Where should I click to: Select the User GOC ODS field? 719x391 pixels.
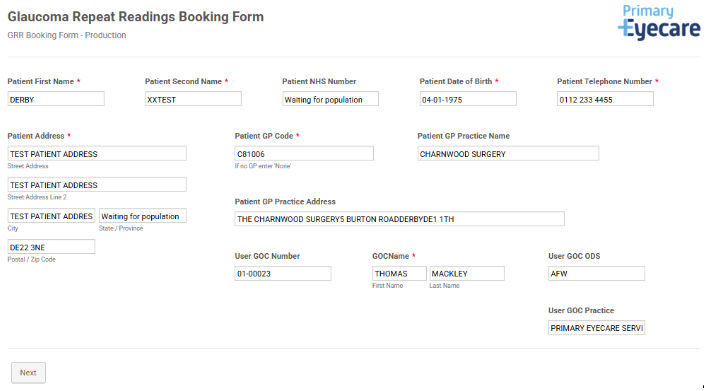point(597,274)
